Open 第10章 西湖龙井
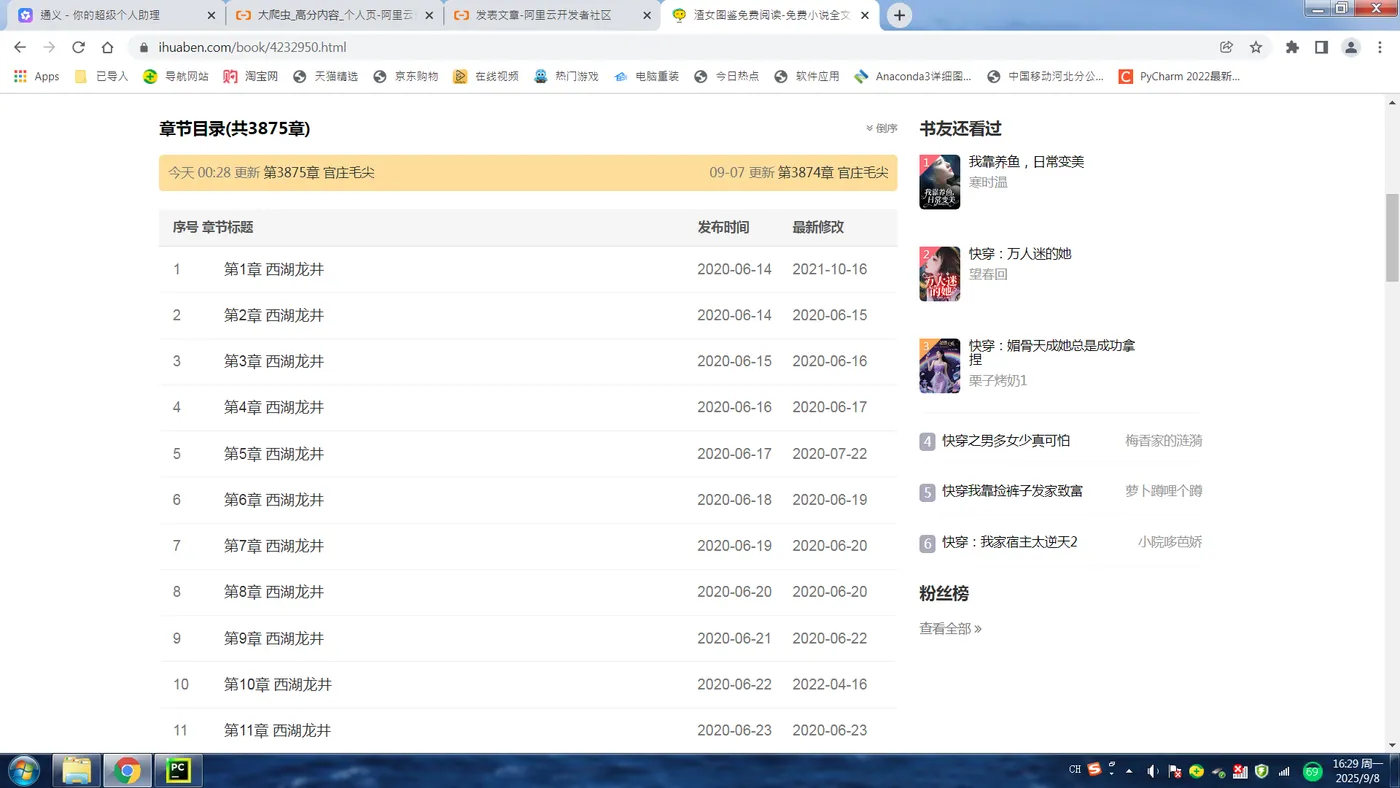 tap(278, 684)
